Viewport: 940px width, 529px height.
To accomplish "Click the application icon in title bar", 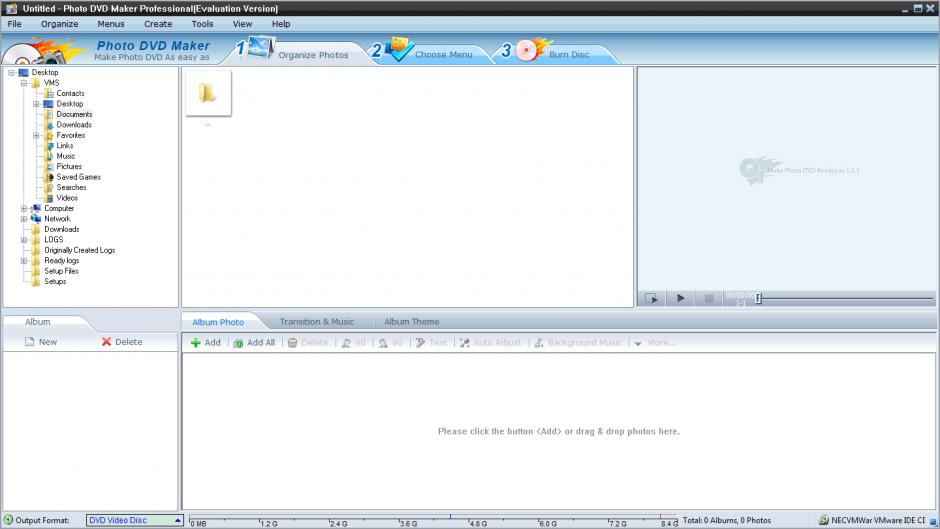I will click(x=11, y=8).
